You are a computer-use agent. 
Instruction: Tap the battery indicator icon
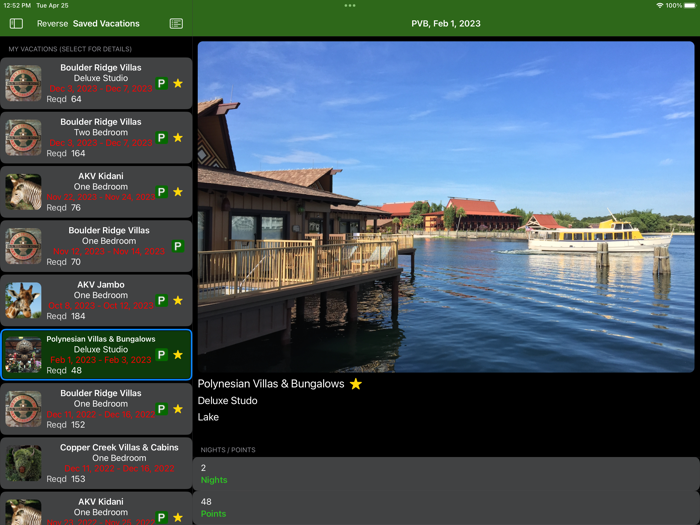[x=690, y=5]
